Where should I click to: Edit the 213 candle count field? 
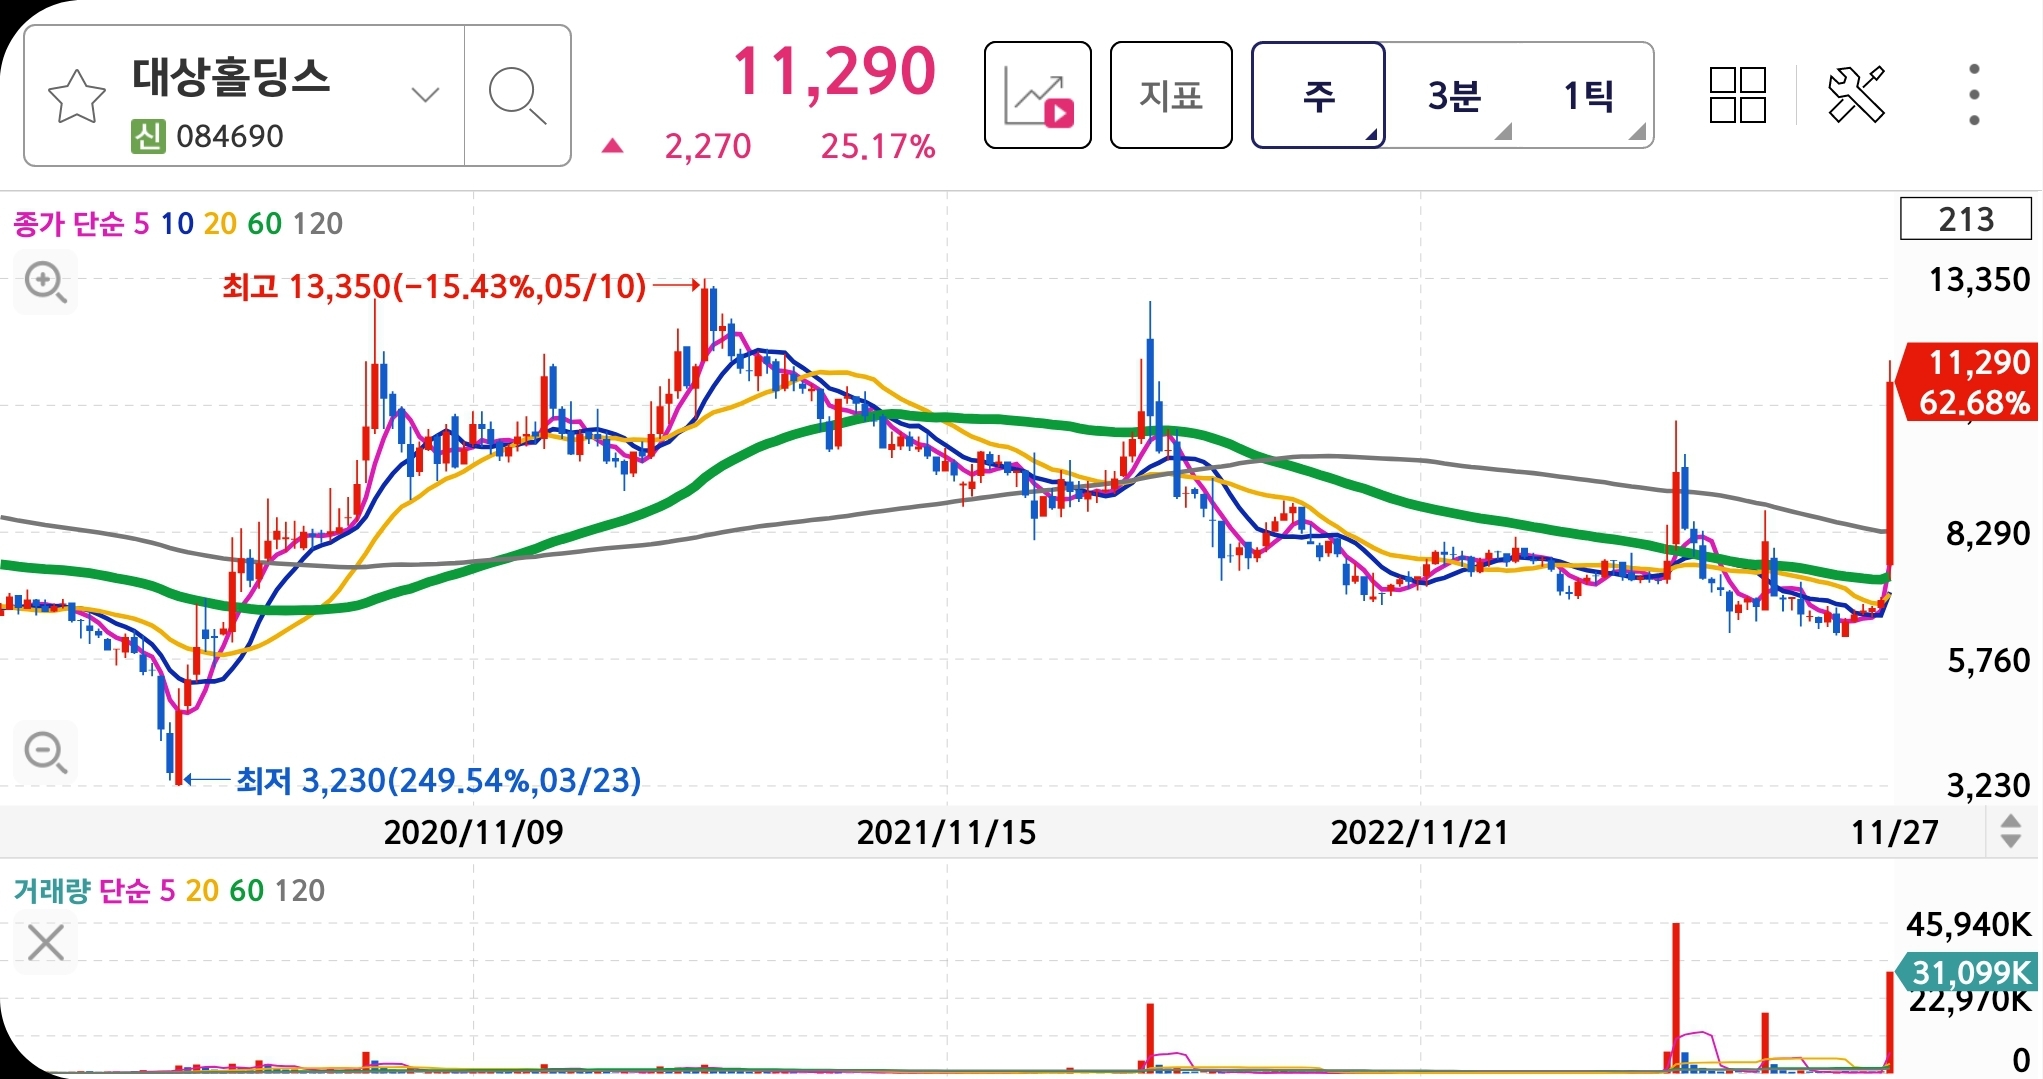tap(1966, 219)
